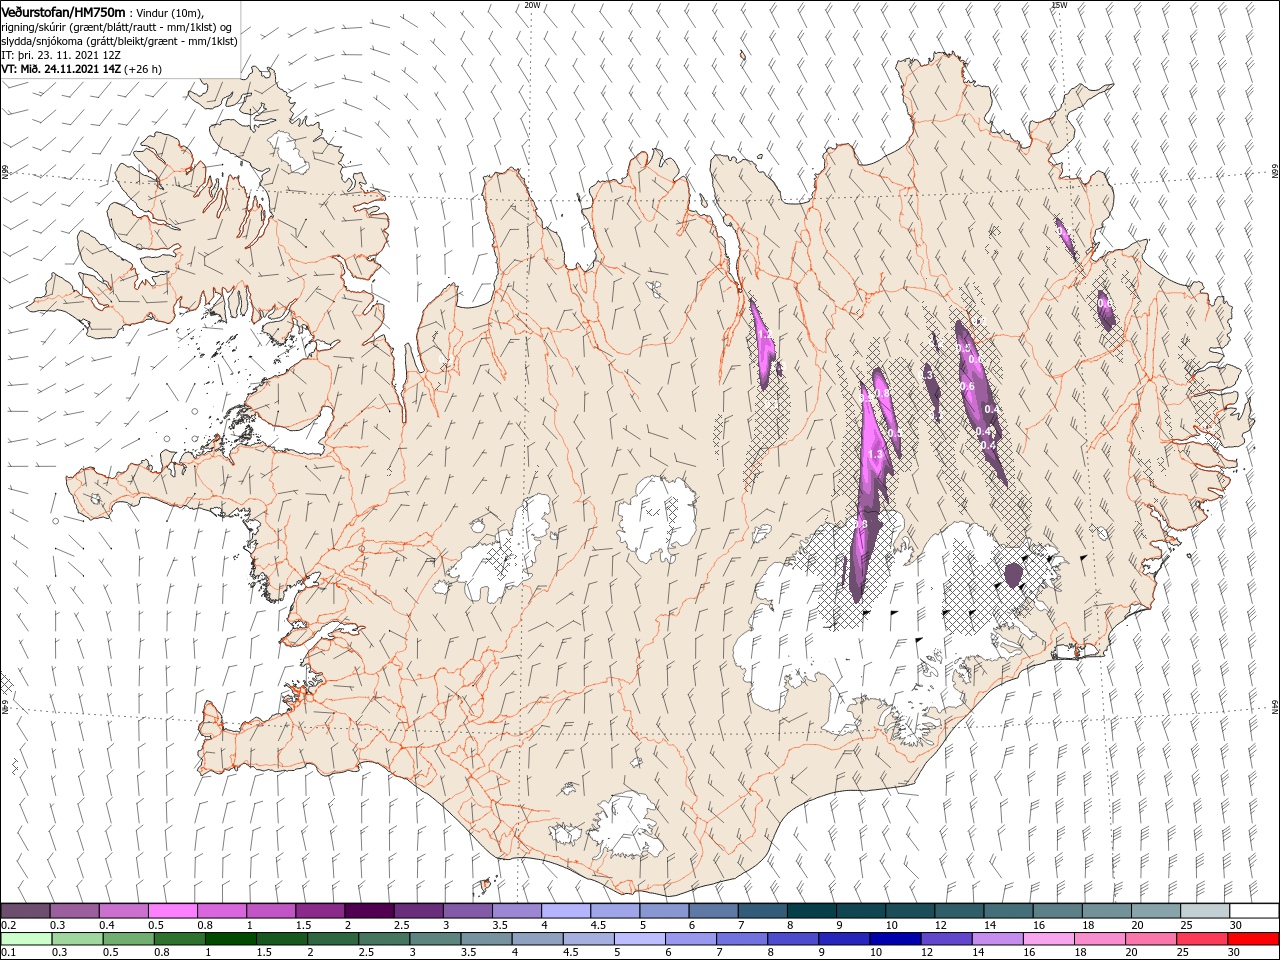Select the dark purple upper swatch labeled 2
The width and height of the screenshot is (1280, 960).
pos(369,910)
